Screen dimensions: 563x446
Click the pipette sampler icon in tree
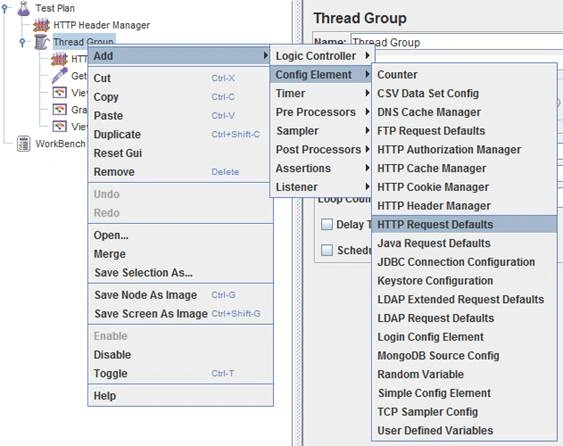point(59,75)
